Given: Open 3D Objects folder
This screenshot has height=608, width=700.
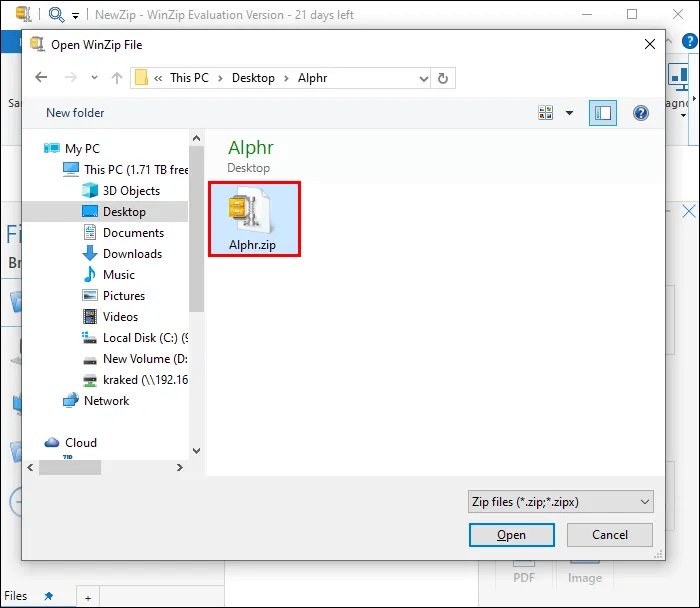Looking at the screenshot, I should pyautogui.click(x=131, y=191).
